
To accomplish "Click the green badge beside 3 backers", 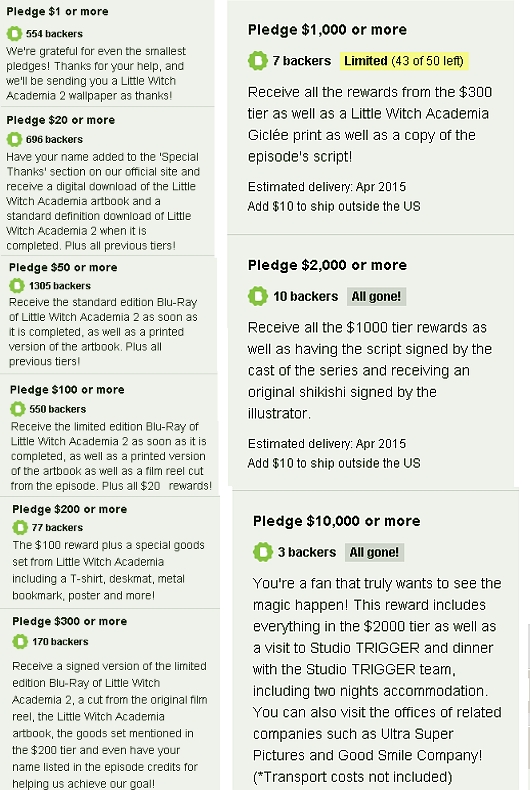I will (x=262, y=552).
